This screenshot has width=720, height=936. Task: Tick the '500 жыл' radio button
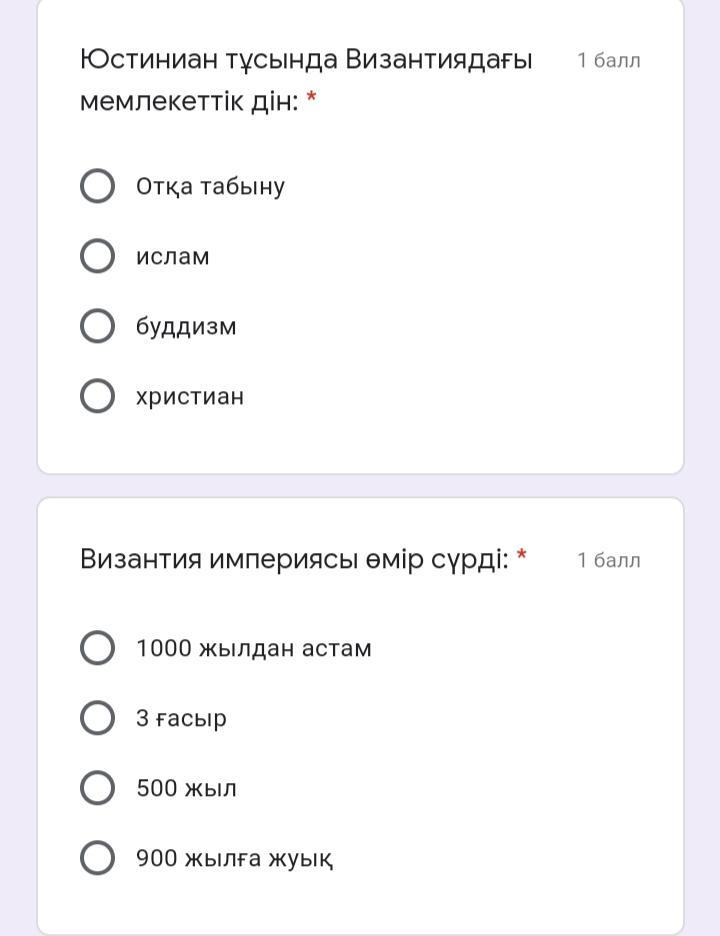[97, 787]
